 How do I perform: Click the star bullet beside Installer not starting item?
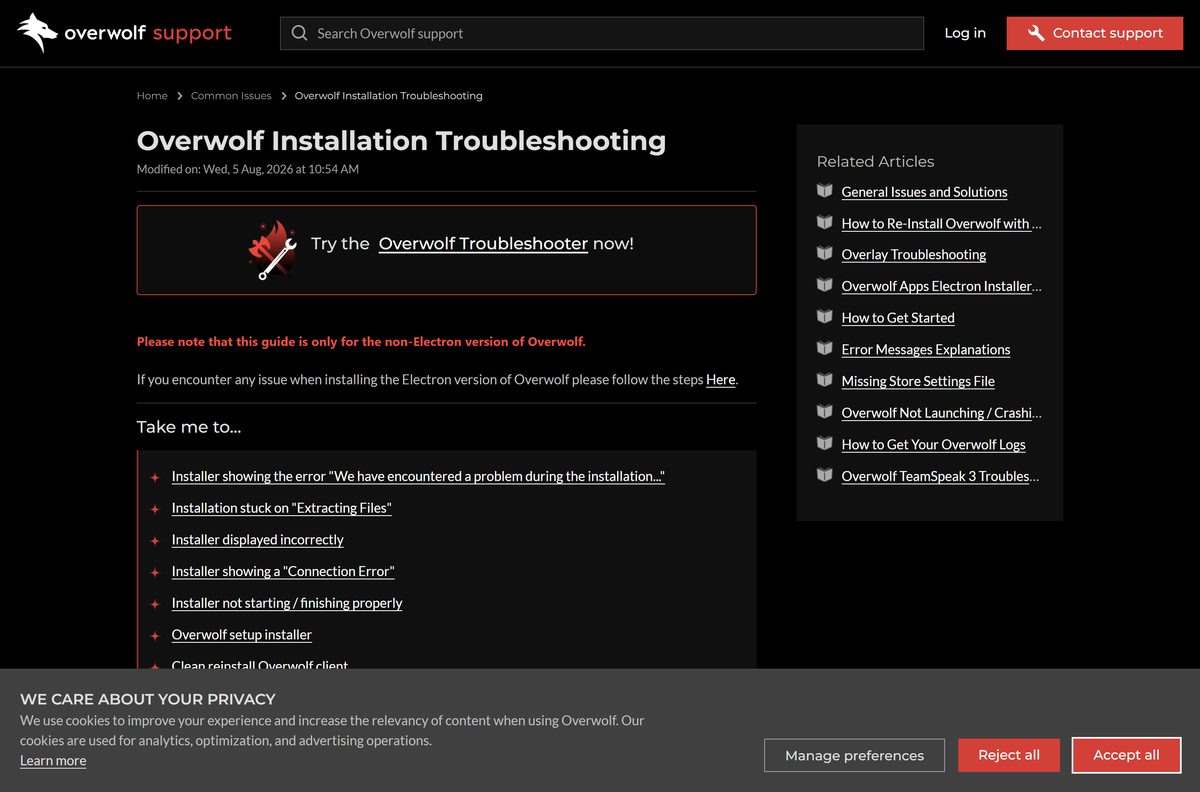155,604
